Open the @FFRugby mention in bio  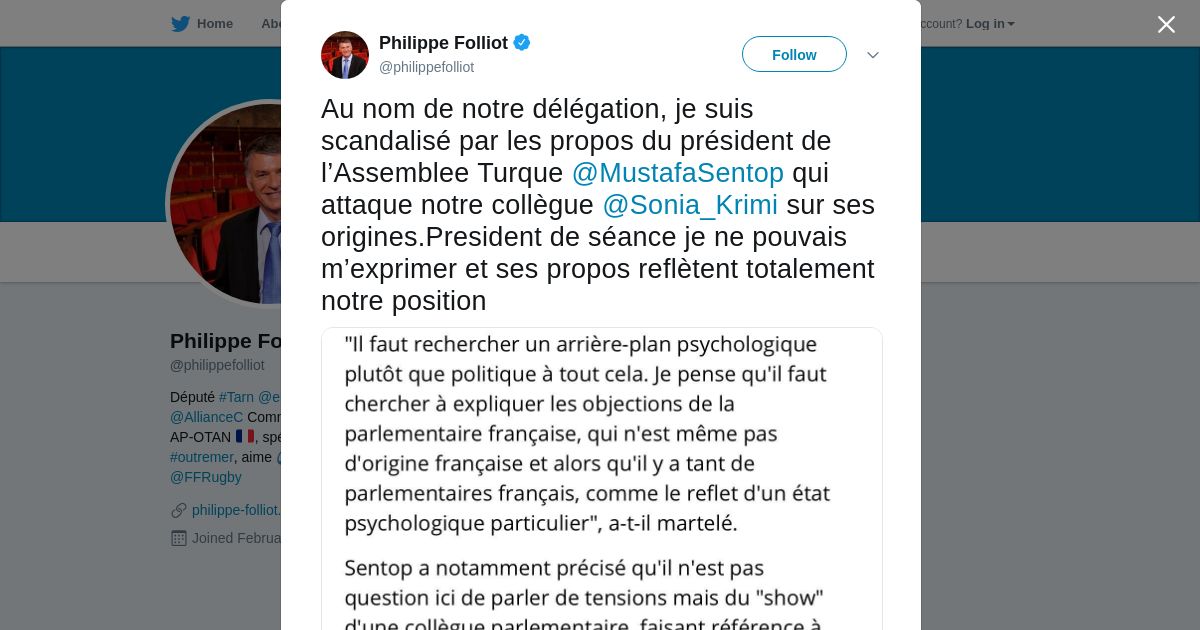pos(205,477)
